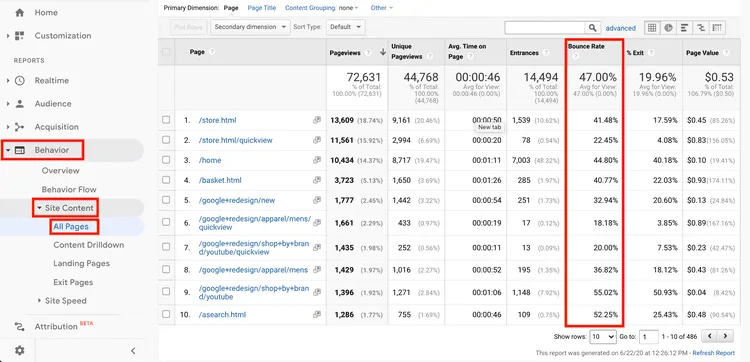Open Behavior Flow report

[69, 189]
